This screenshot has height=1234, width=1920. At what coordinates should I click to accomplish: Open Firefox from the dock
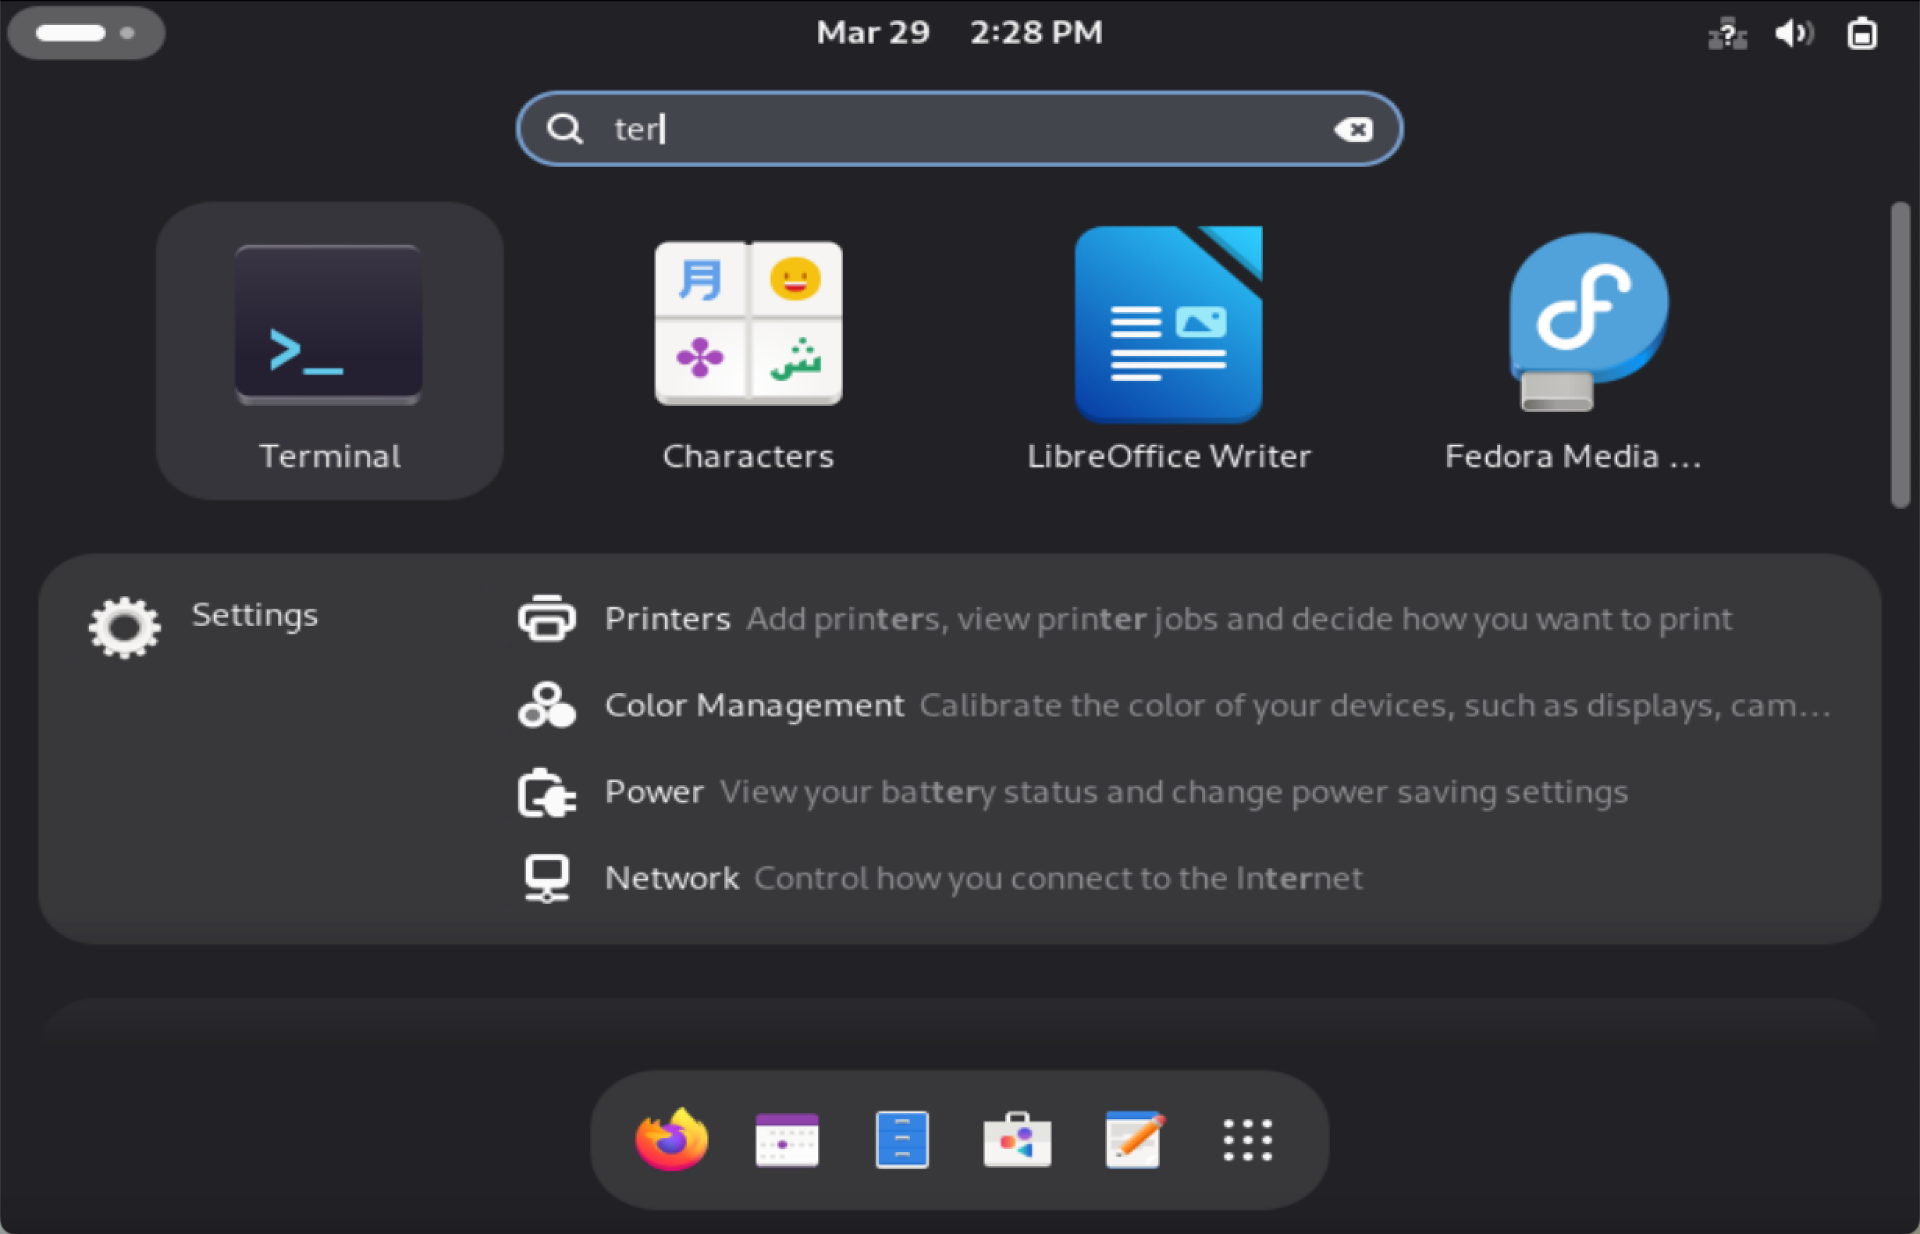tap(672, 1139)
